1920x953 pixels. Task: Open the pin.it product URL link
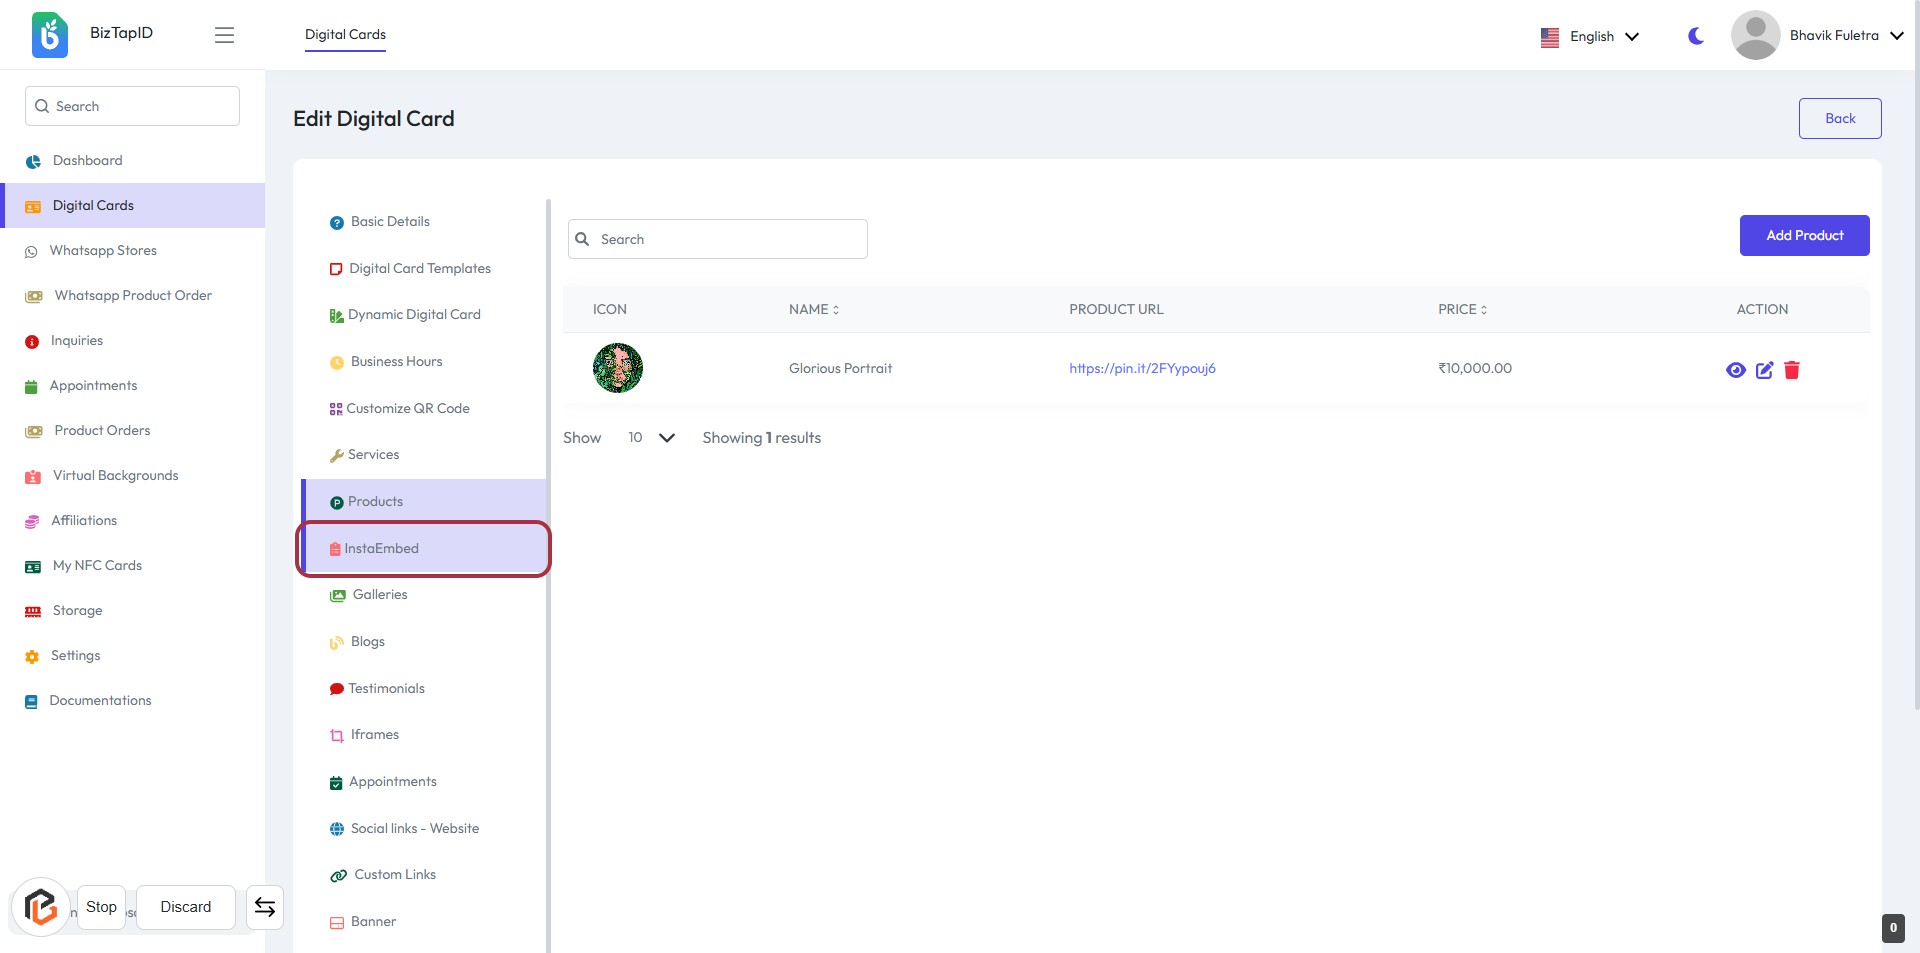point(1142,368)
